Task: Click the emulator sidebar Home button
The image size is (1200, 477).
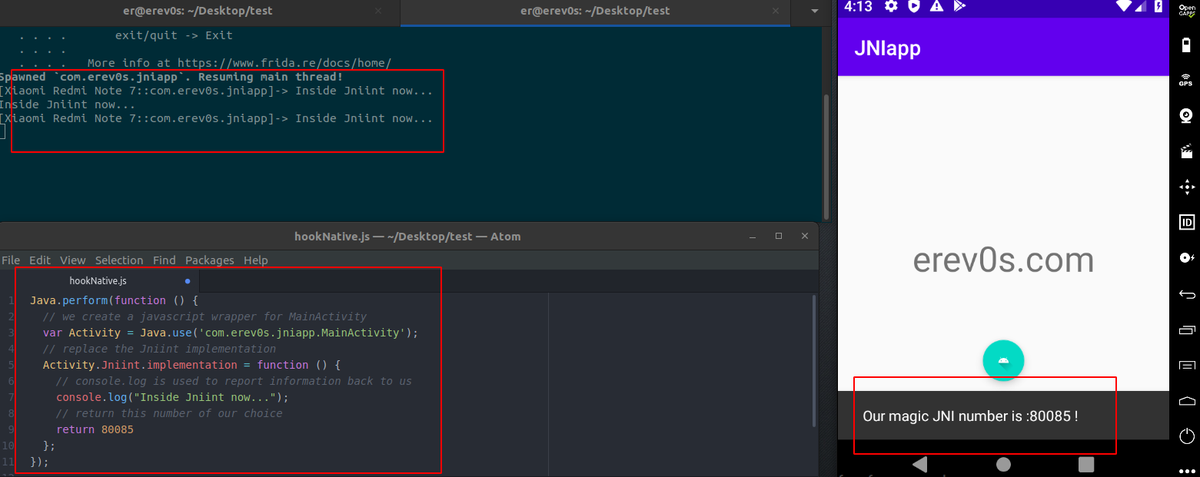Action: point(1187,400)
